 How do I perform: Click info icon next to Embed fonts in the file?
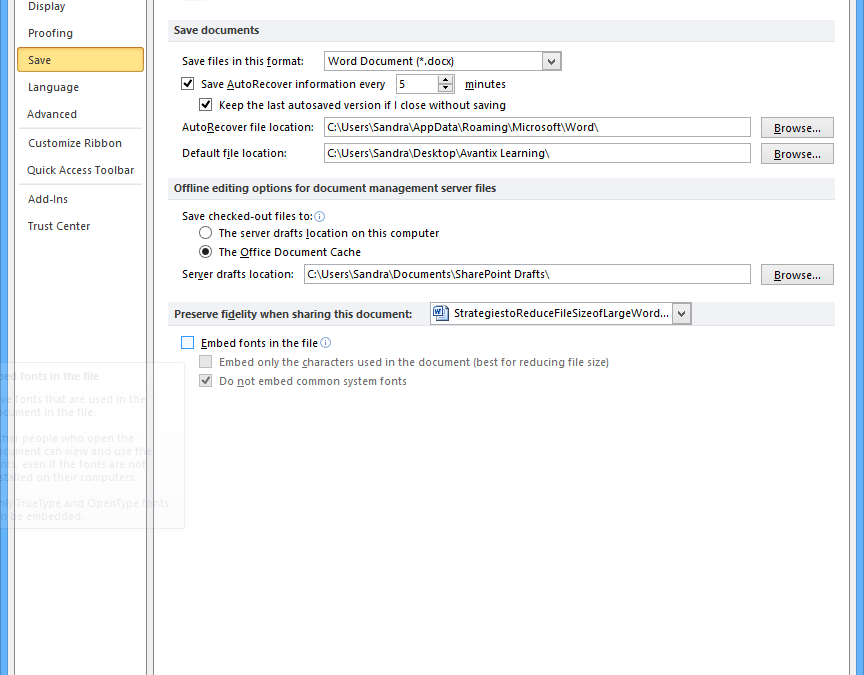pos(326,343)
